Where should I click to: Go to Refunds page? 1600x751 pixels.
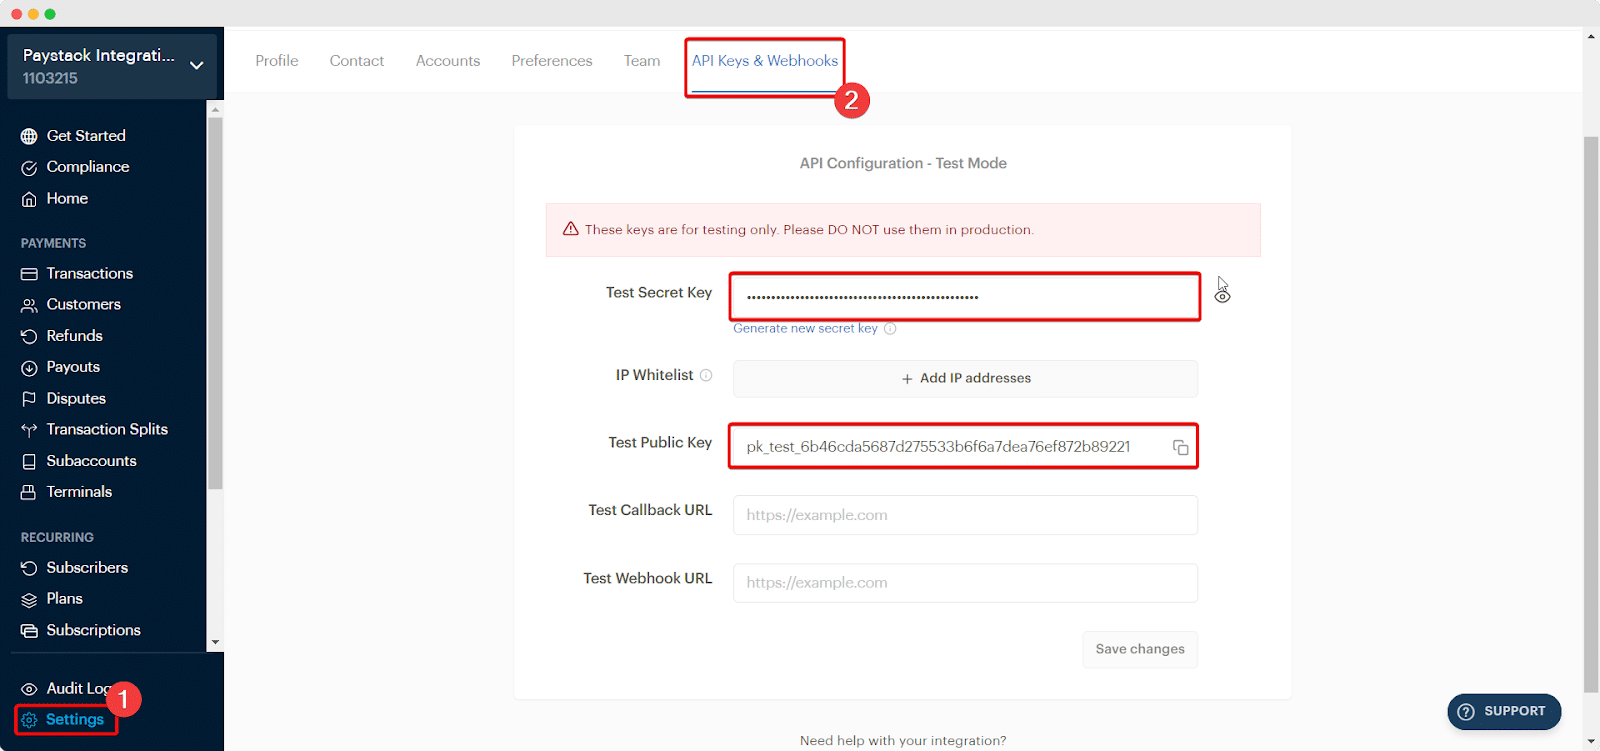tap(74, 336)
